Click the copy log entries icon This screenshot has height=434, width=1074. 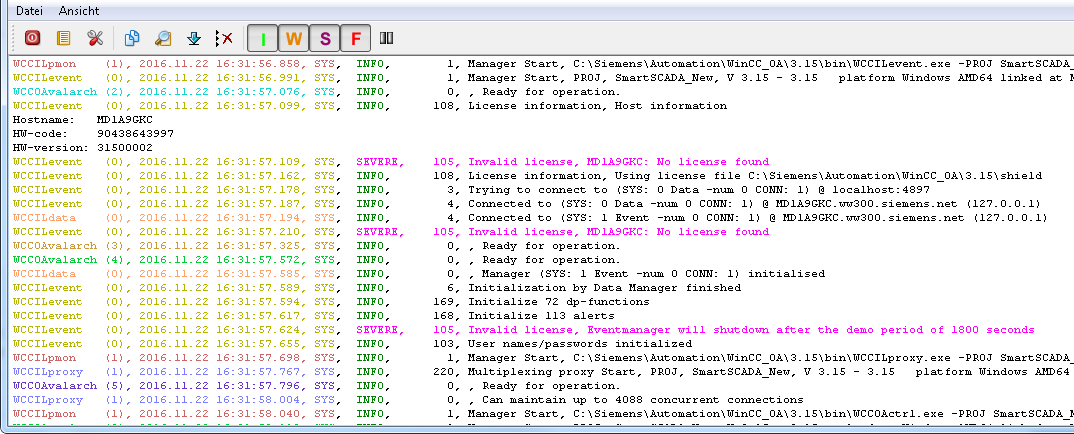click(132, 38)
